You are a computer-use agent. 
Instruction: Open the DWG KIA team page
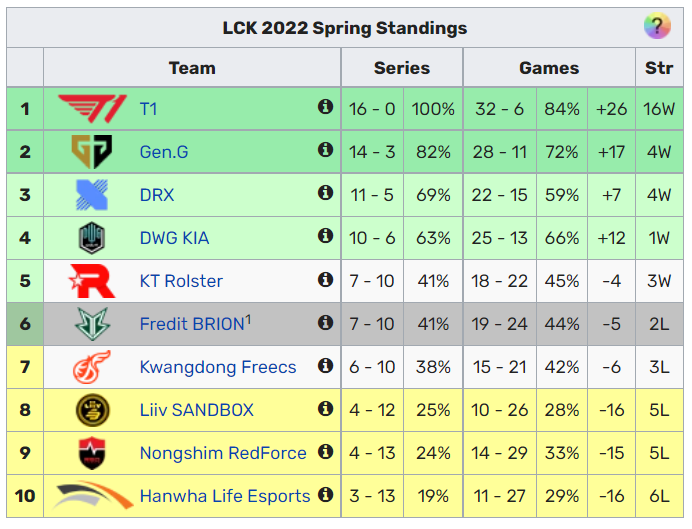coord(174,238)
